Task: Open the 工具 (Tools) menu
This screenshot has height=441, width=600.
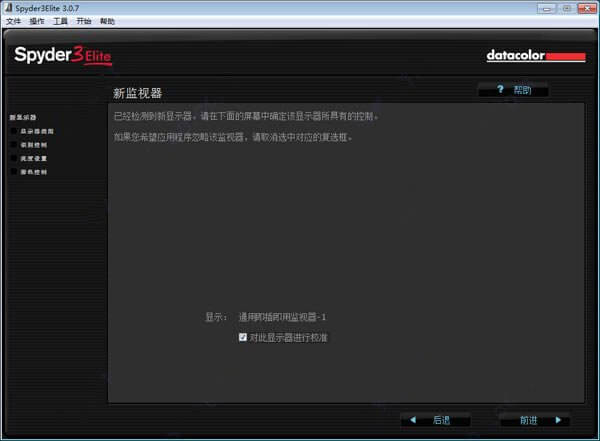Action: (61, 21)
